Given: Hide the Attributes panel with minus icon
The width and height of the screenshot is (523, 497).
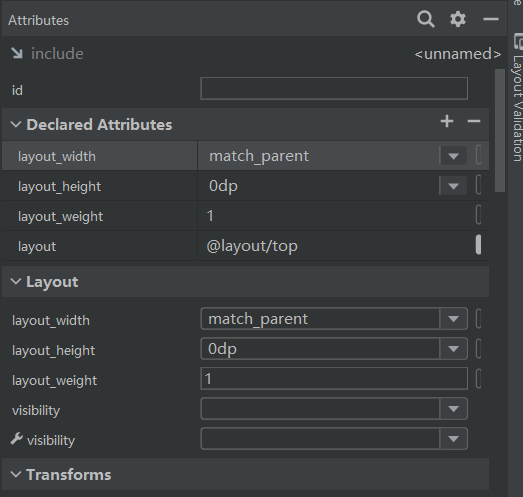Looking at the screenshot, I should pos(491,19).
